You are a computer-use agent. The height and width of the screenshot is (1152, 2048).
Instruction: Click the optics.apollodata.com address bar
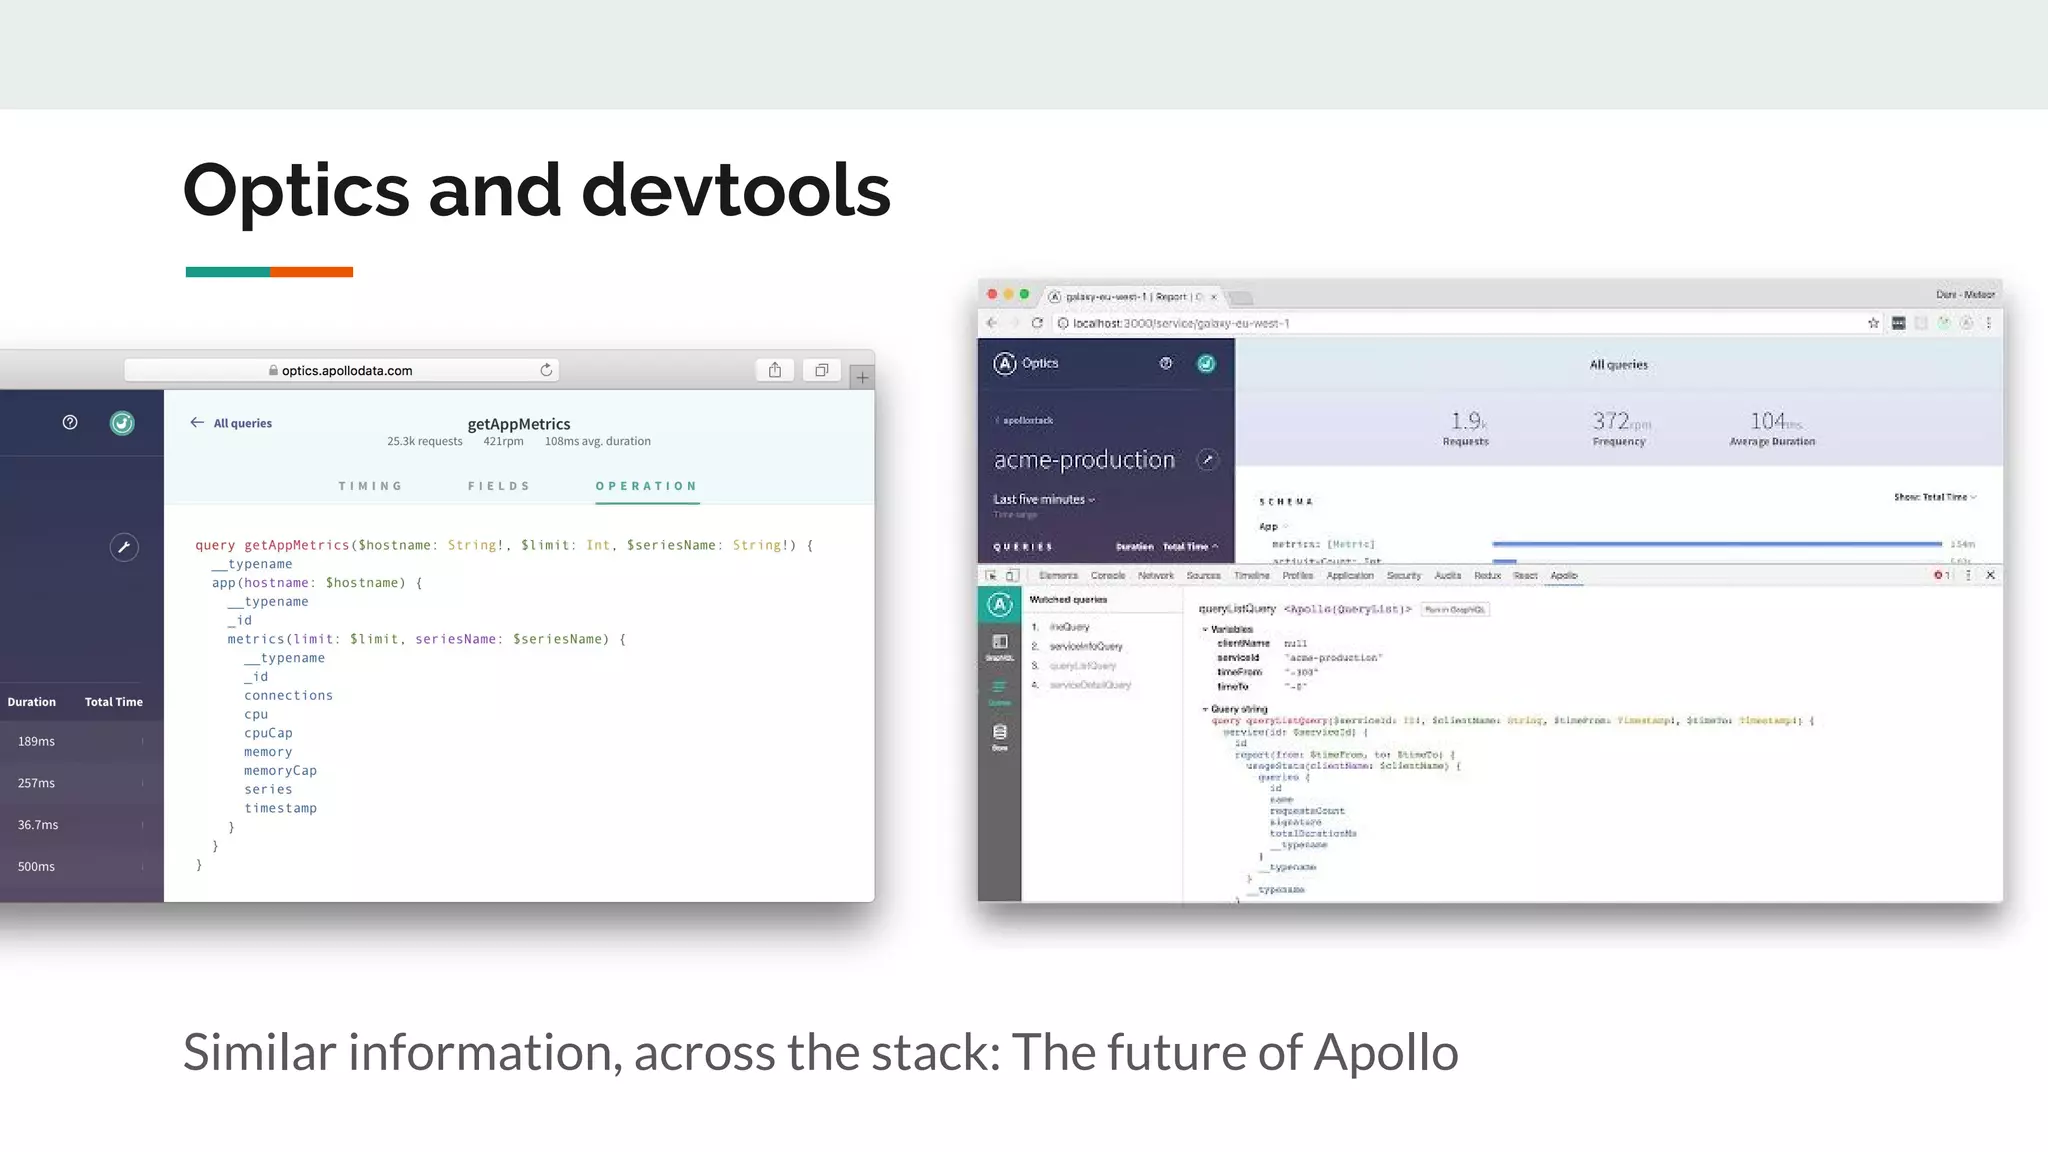pos(341,370)
